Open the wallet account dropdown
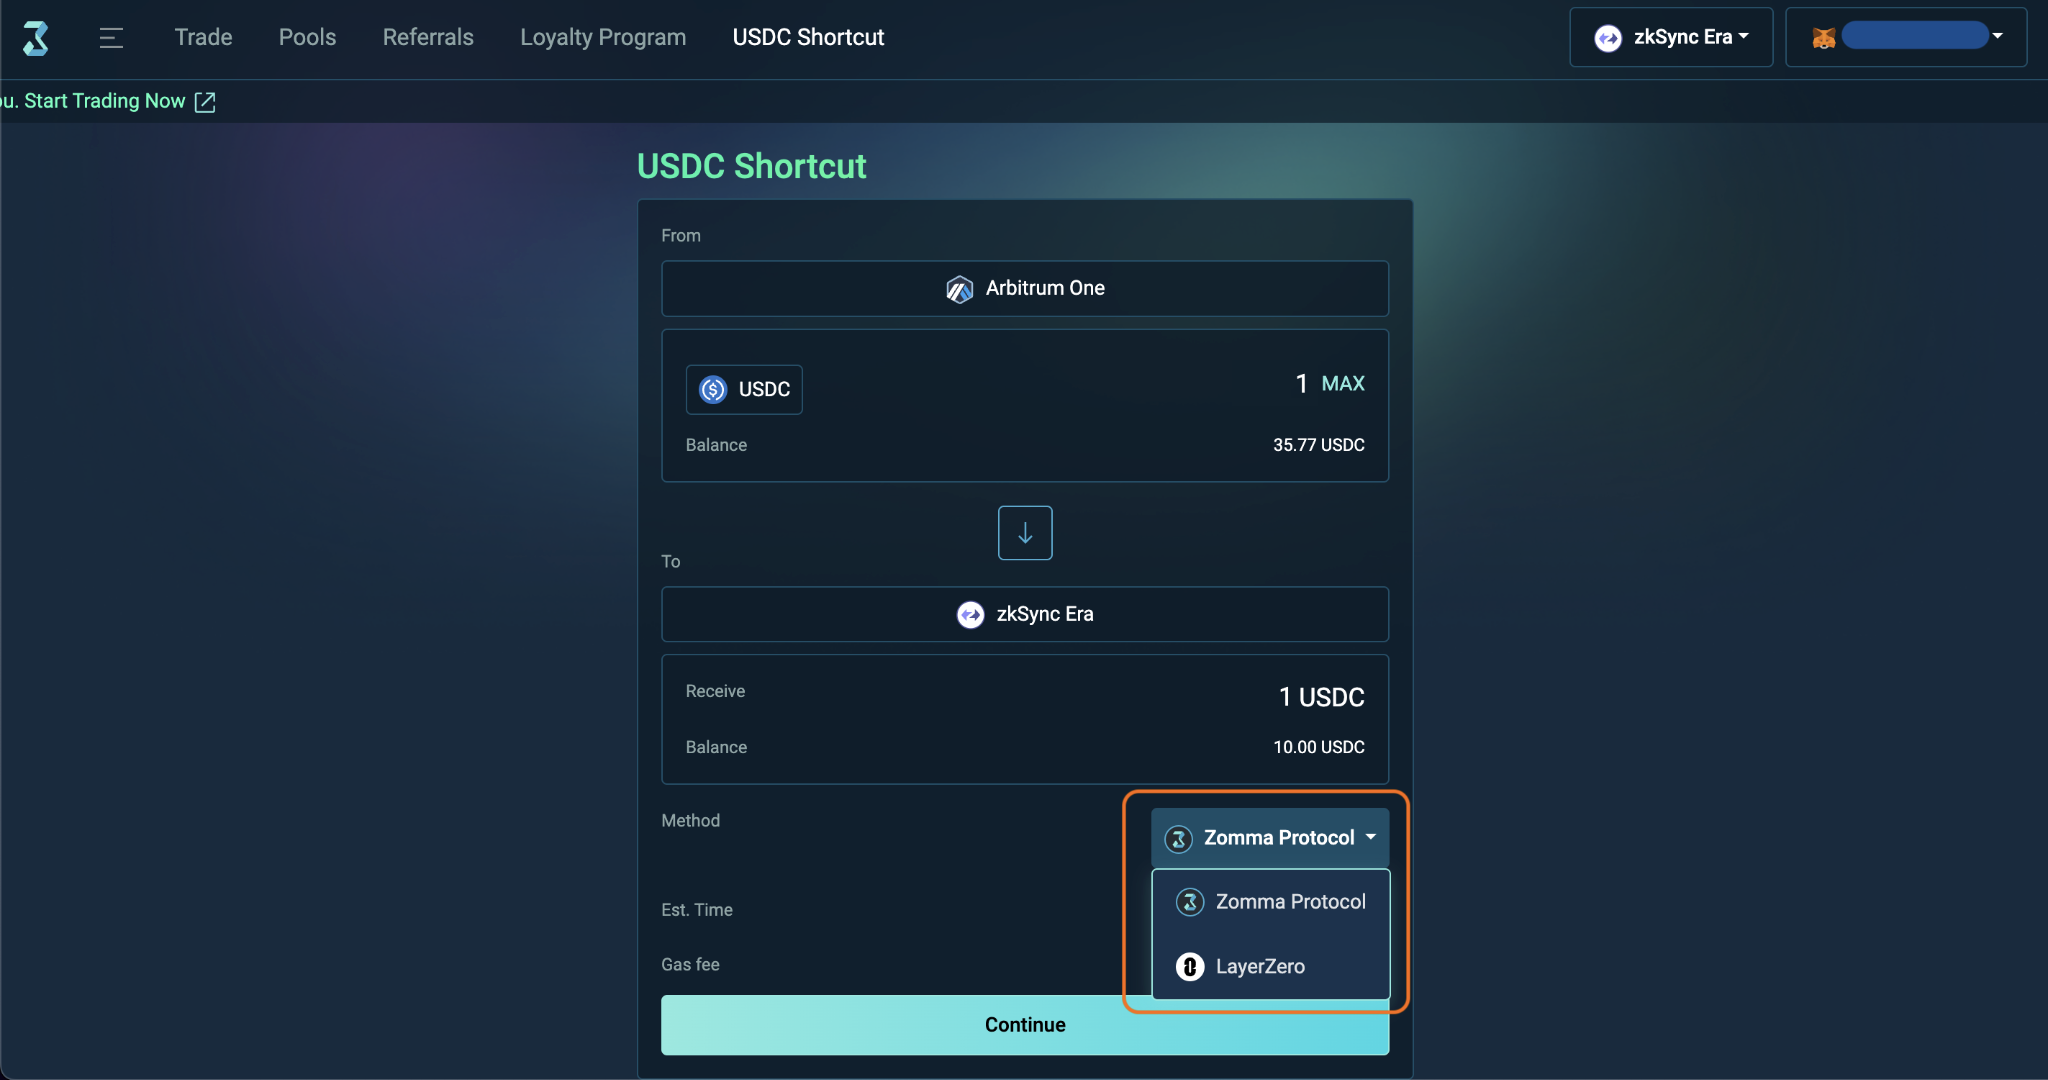Image resolution: width=2048 pixels, height=1080 pixels. 1906,37
